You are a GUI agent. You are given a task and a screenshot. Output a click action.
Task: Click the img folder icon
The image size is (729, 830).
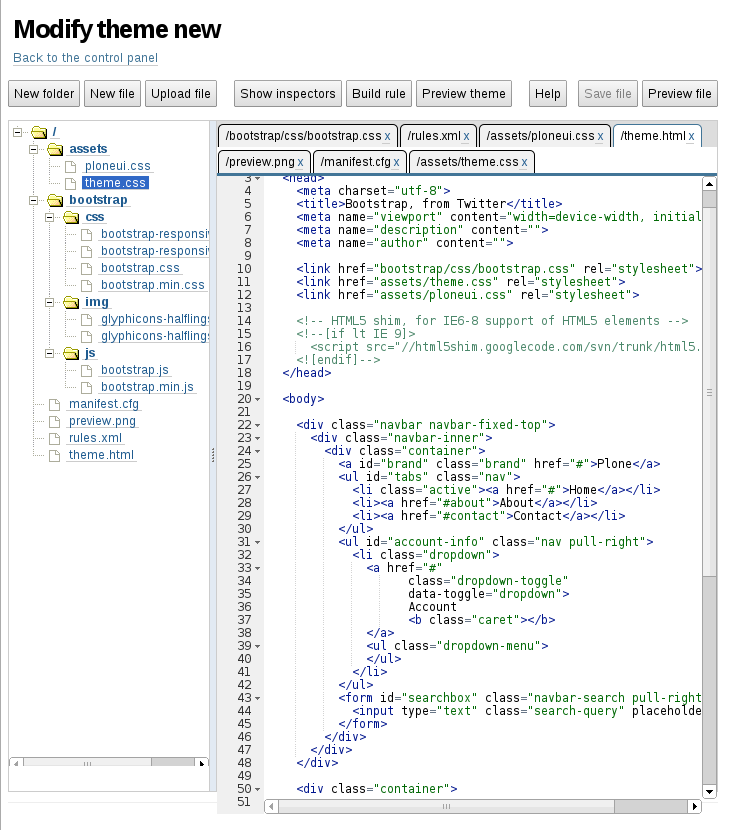(x=71, y=302)
